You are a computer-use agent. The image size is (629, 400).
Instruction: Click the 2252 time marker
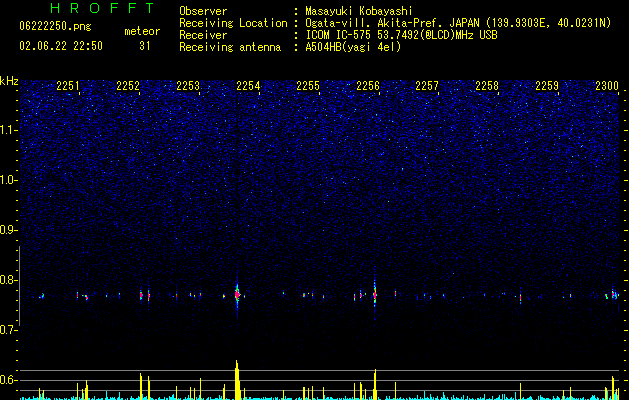click(128, 86)
